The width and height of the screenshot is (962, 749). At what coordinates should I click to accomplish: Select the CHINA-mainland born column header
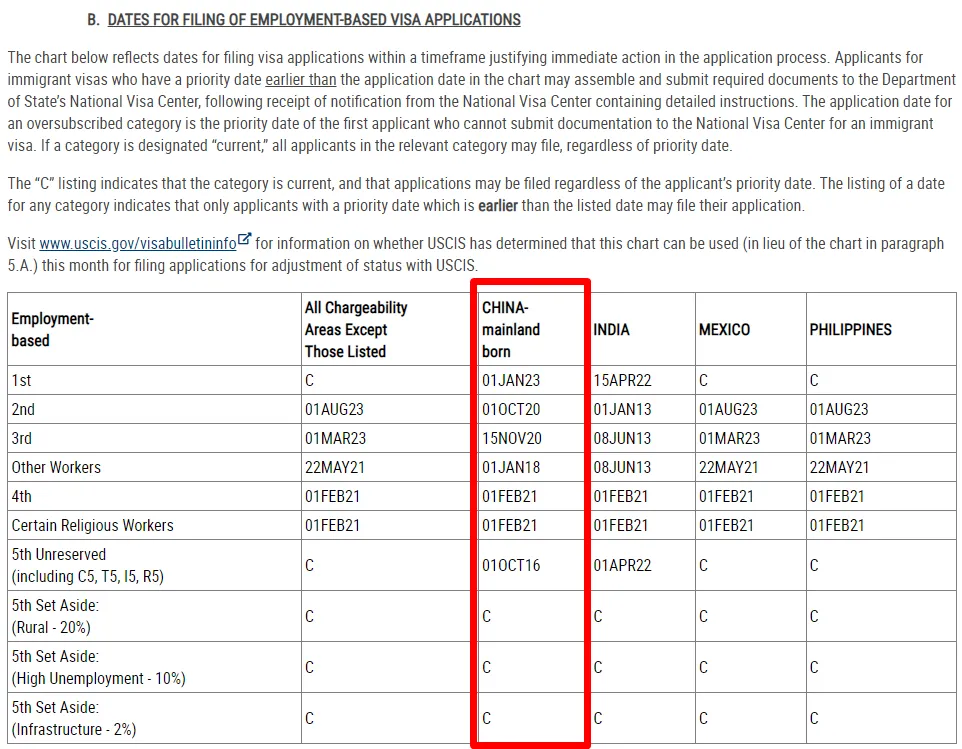pyautogui.click(x=511, y=330)
